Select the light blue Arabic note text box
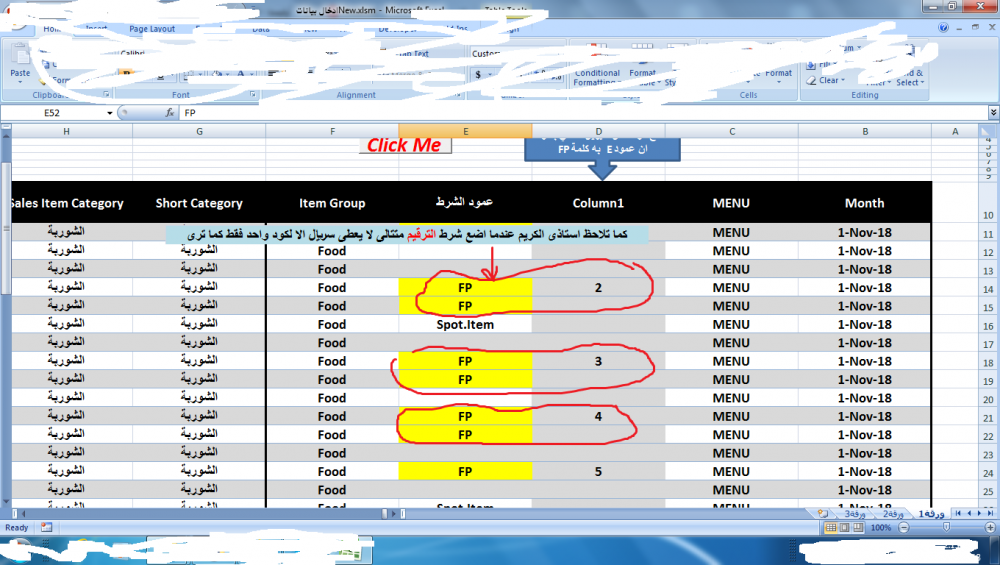Screen dimensions: 1000x565 [x=407, y=235]
